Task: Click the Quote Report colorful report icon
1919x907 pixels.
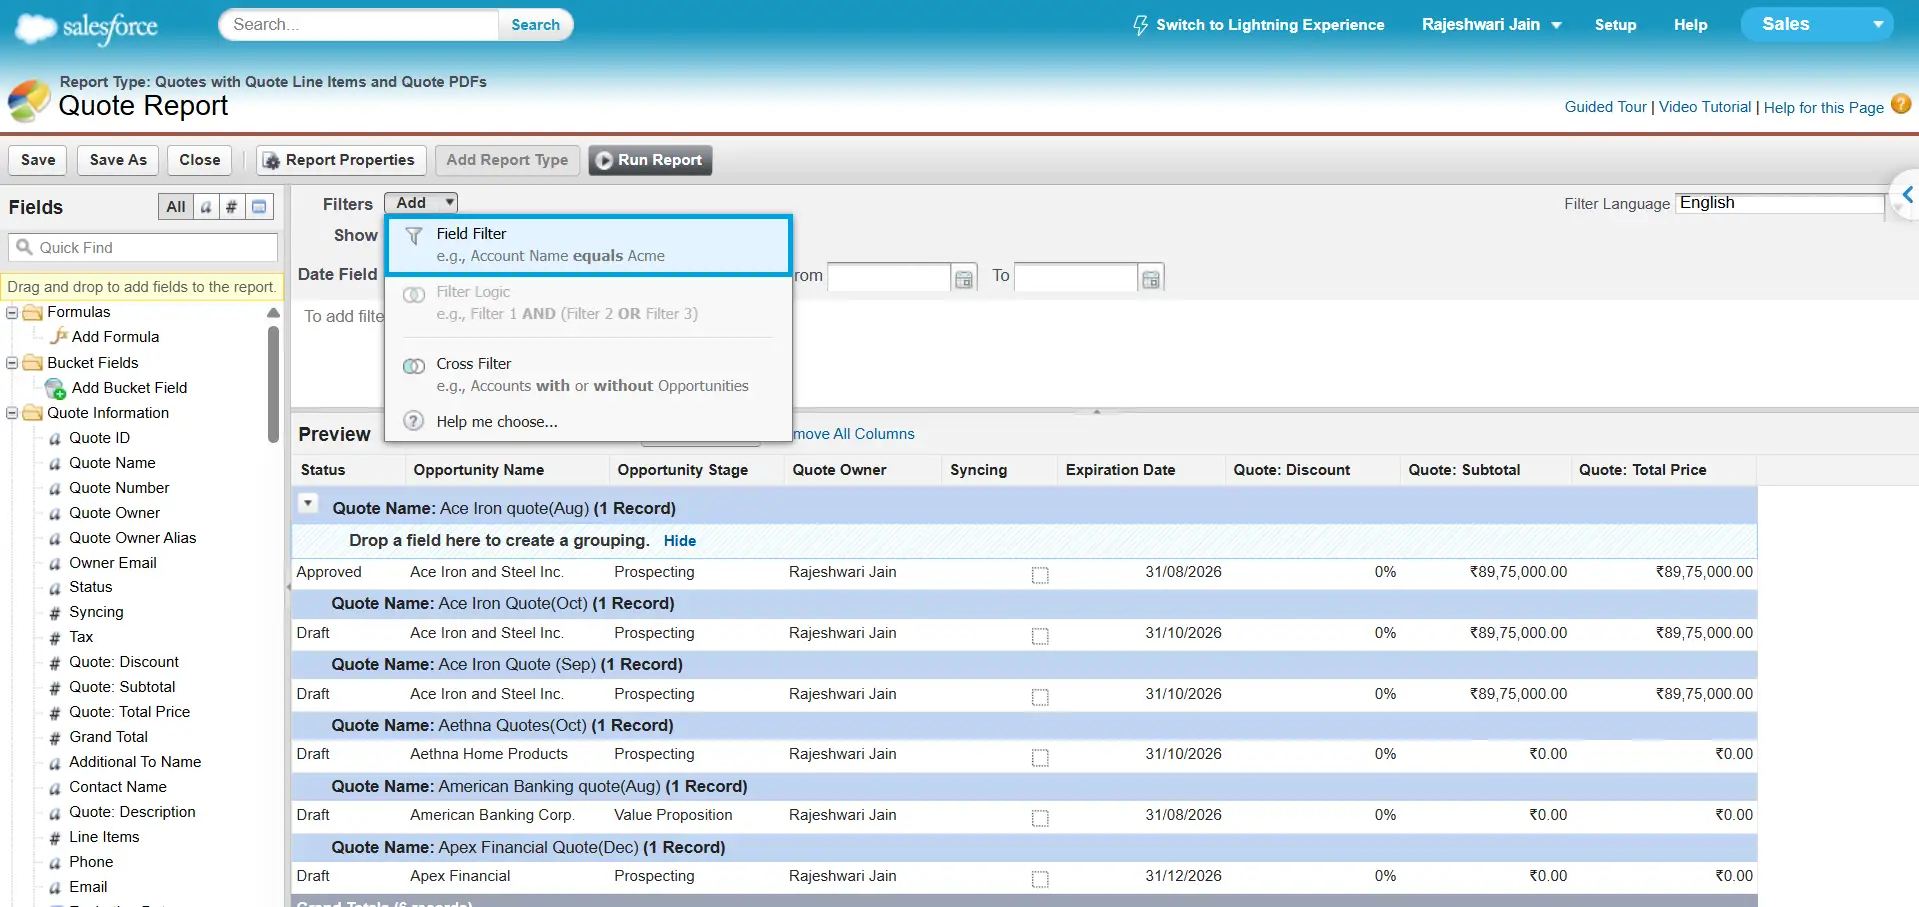Action: 29,101
